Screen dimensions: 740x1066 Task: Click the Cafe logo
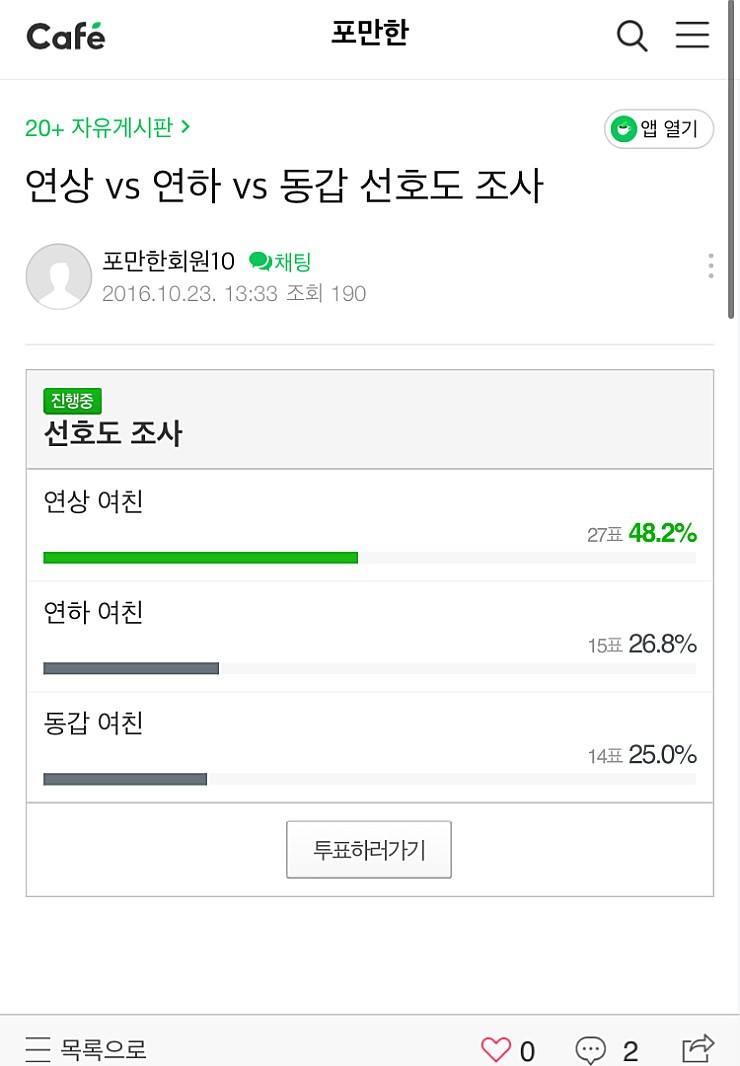(66, 37)
